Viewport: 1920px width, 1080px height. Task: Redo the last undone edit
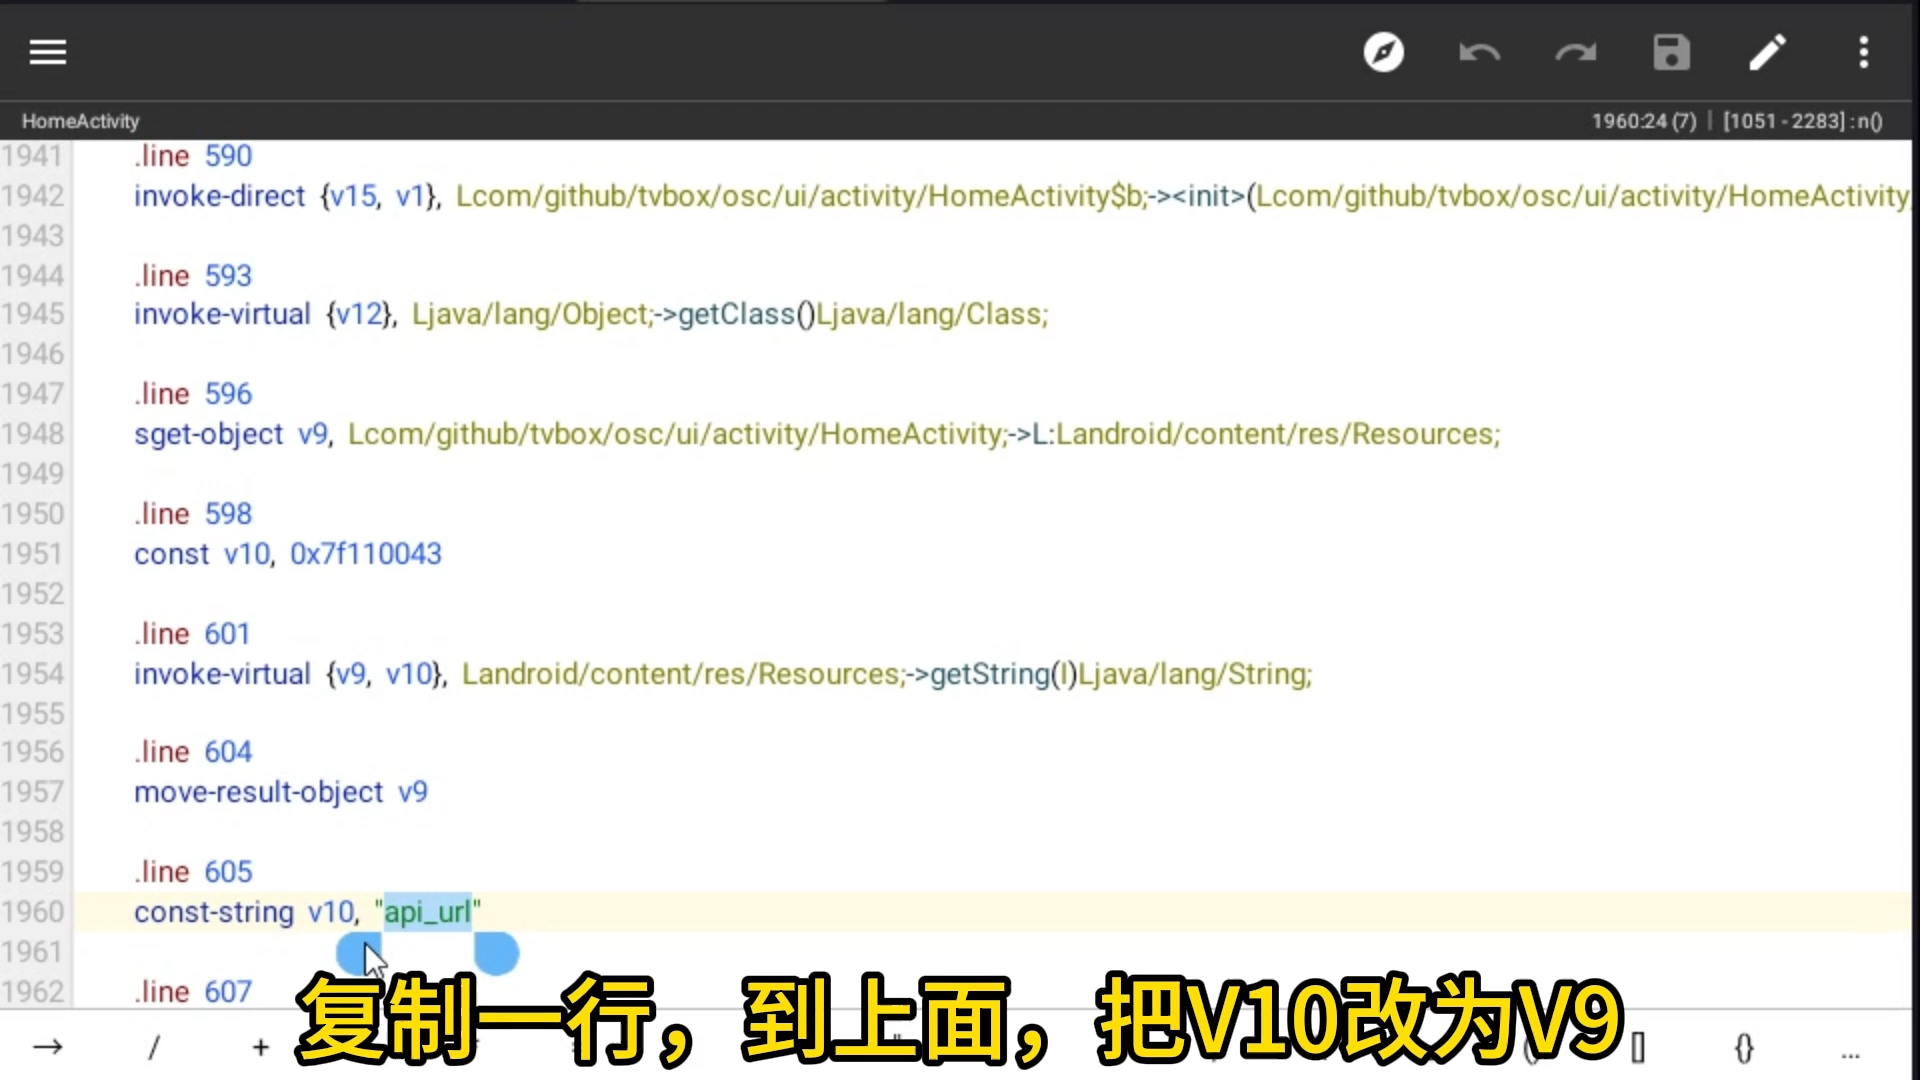click(x=1575, y=52)
